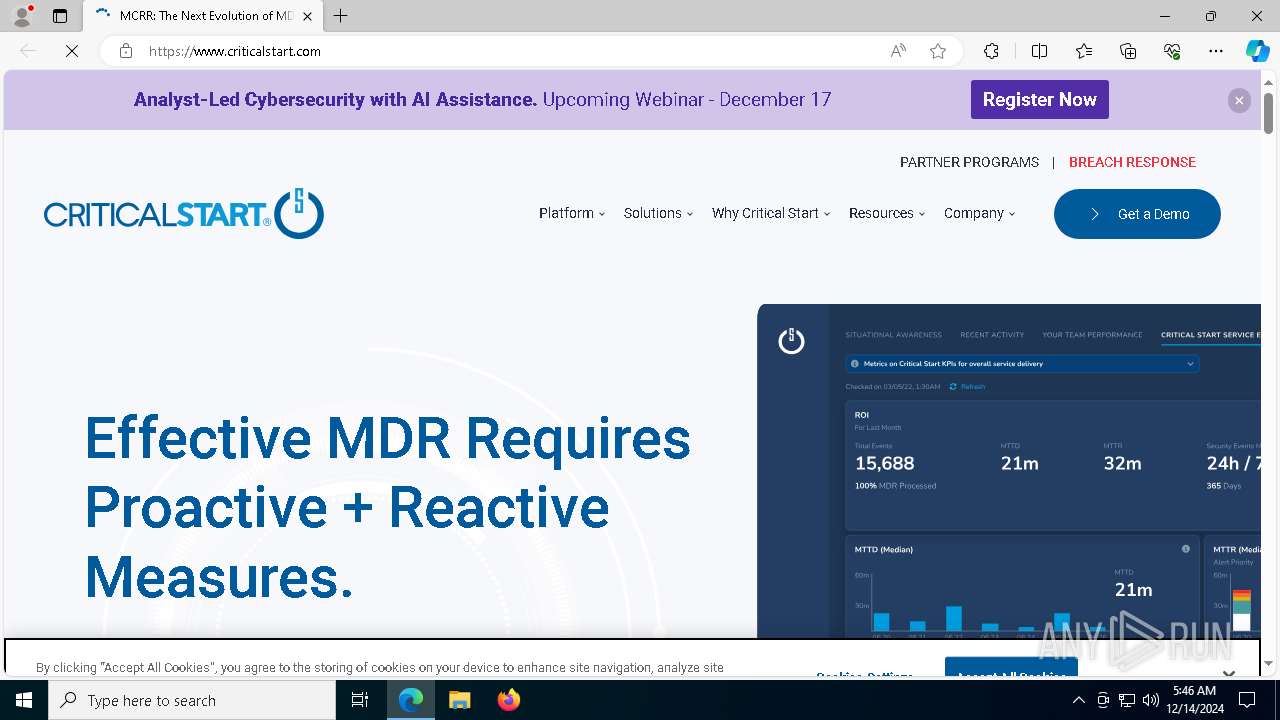
Task: Open the tab actions menu icon
Action: coord(60,16)
